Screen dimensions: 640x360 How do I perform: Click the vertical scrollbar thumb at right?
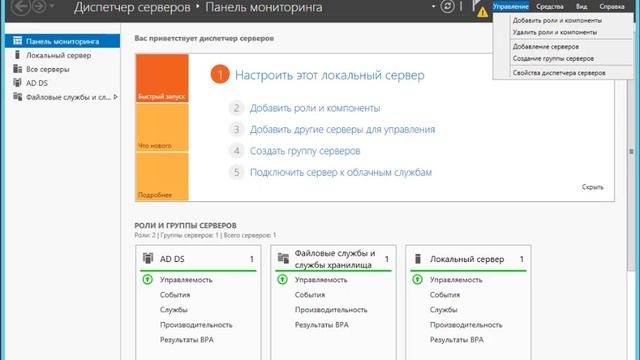[x=631, y=151]
